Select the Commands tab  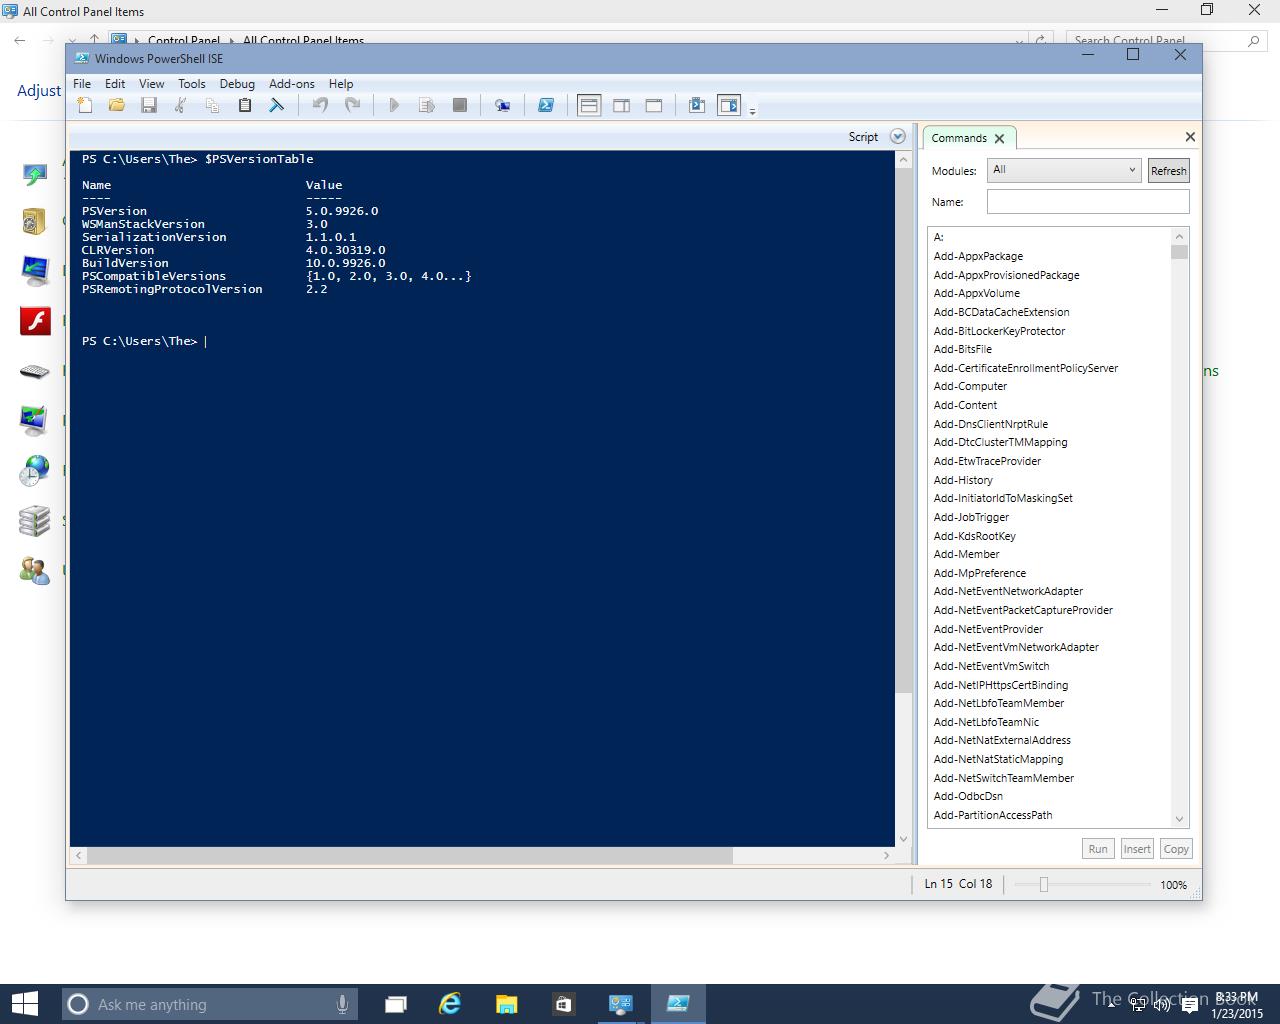pyautogui.click(x=958, y=138)
